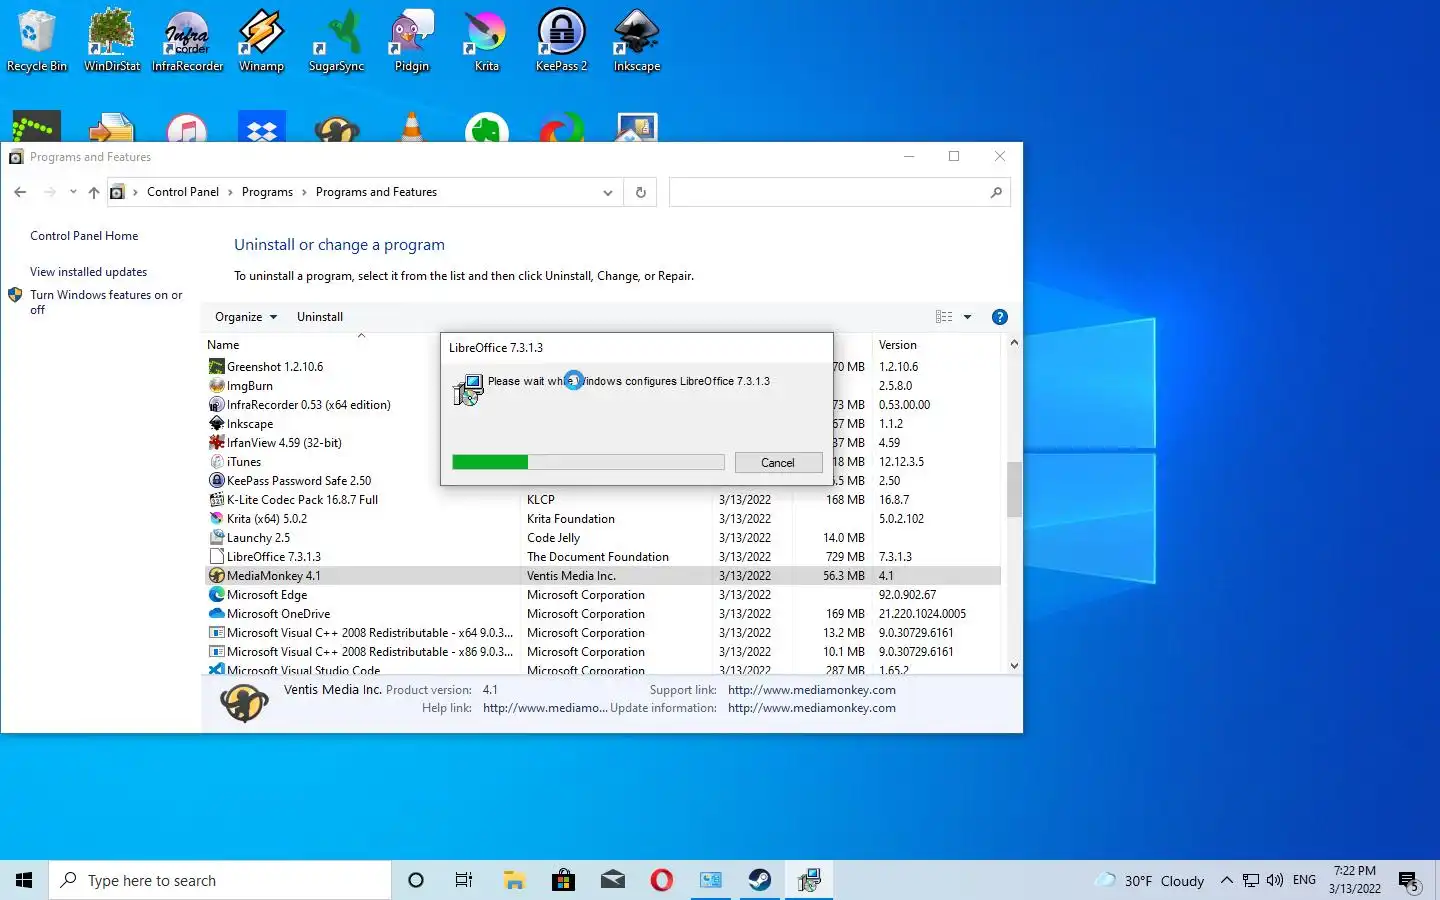1440x900 pixels.
Task: Open View installed updates link
Action: click(88, 272)
